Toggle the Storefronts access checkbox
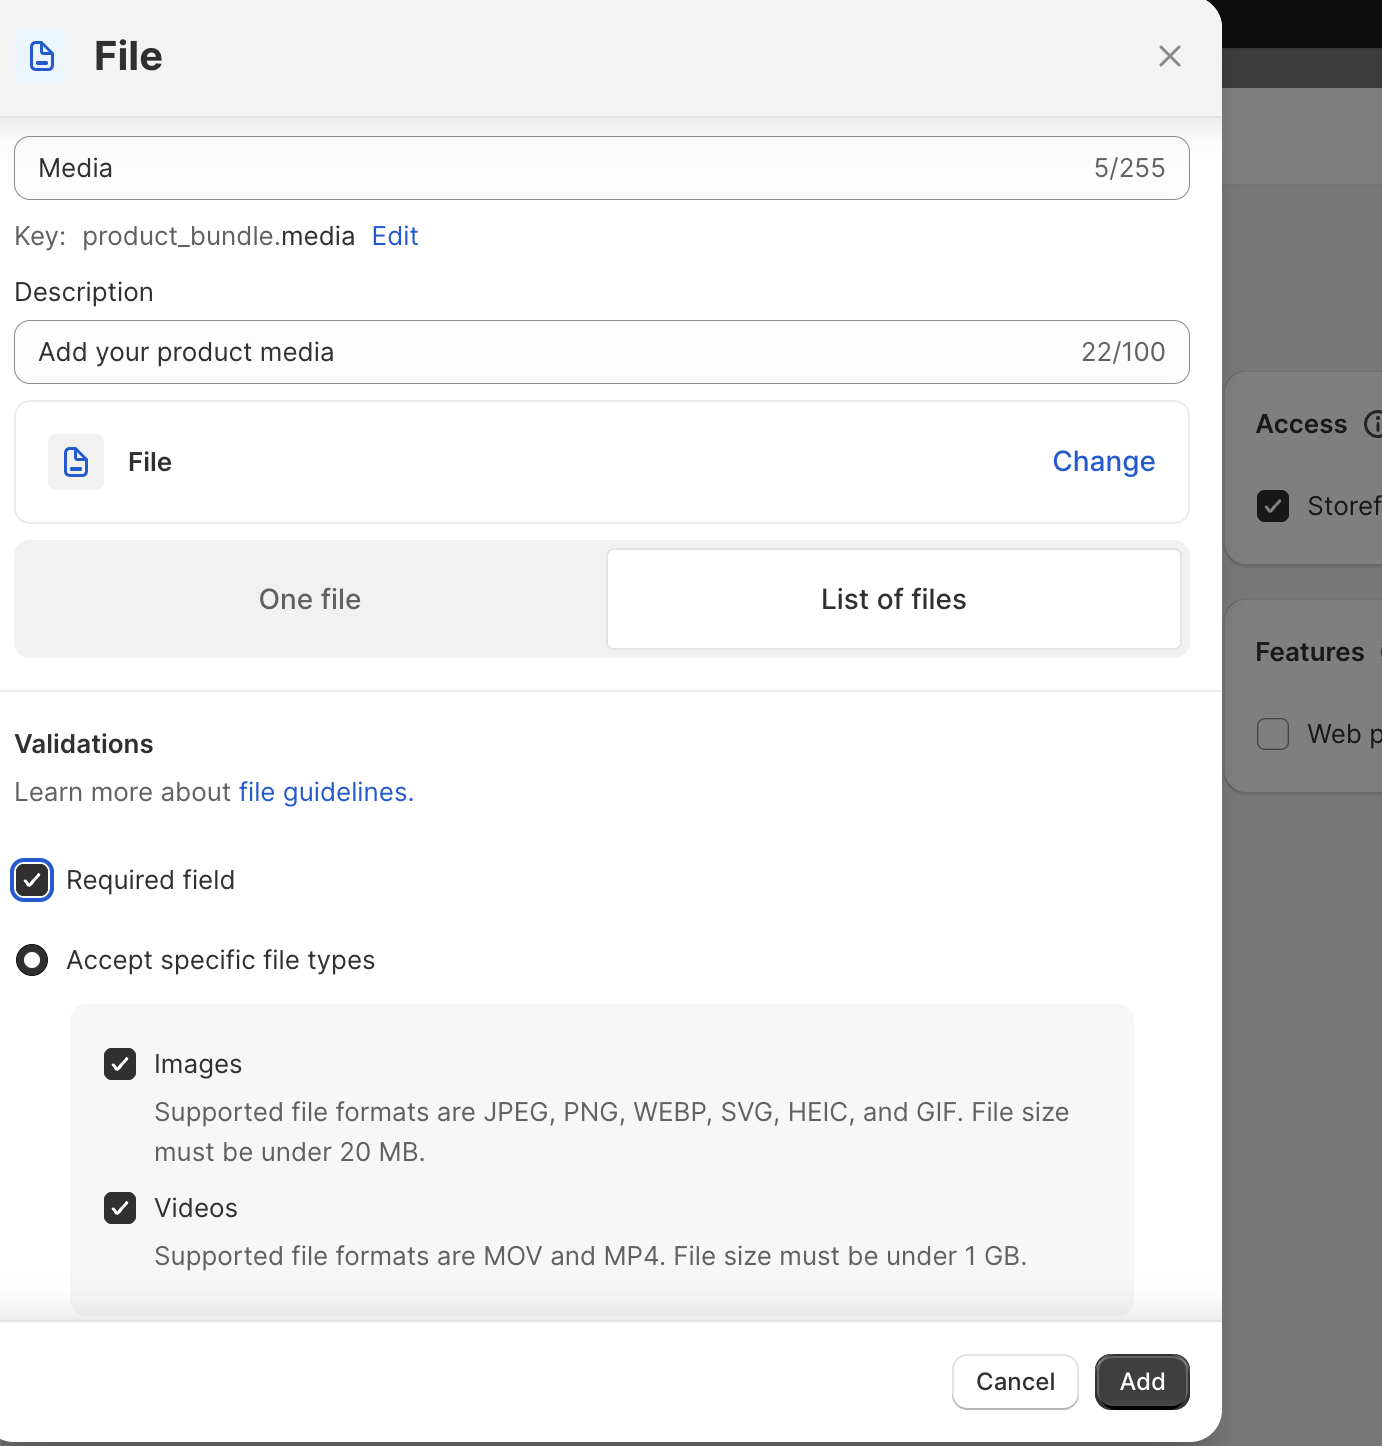The height and width of the screenshot is (1446, 1382). (x=1272, y=506)
